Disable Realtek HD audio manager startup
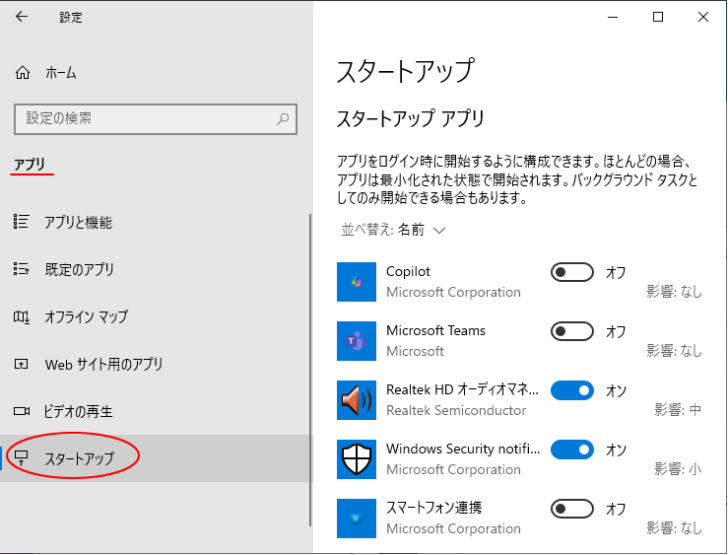728x555 pixels. [572, 391]
